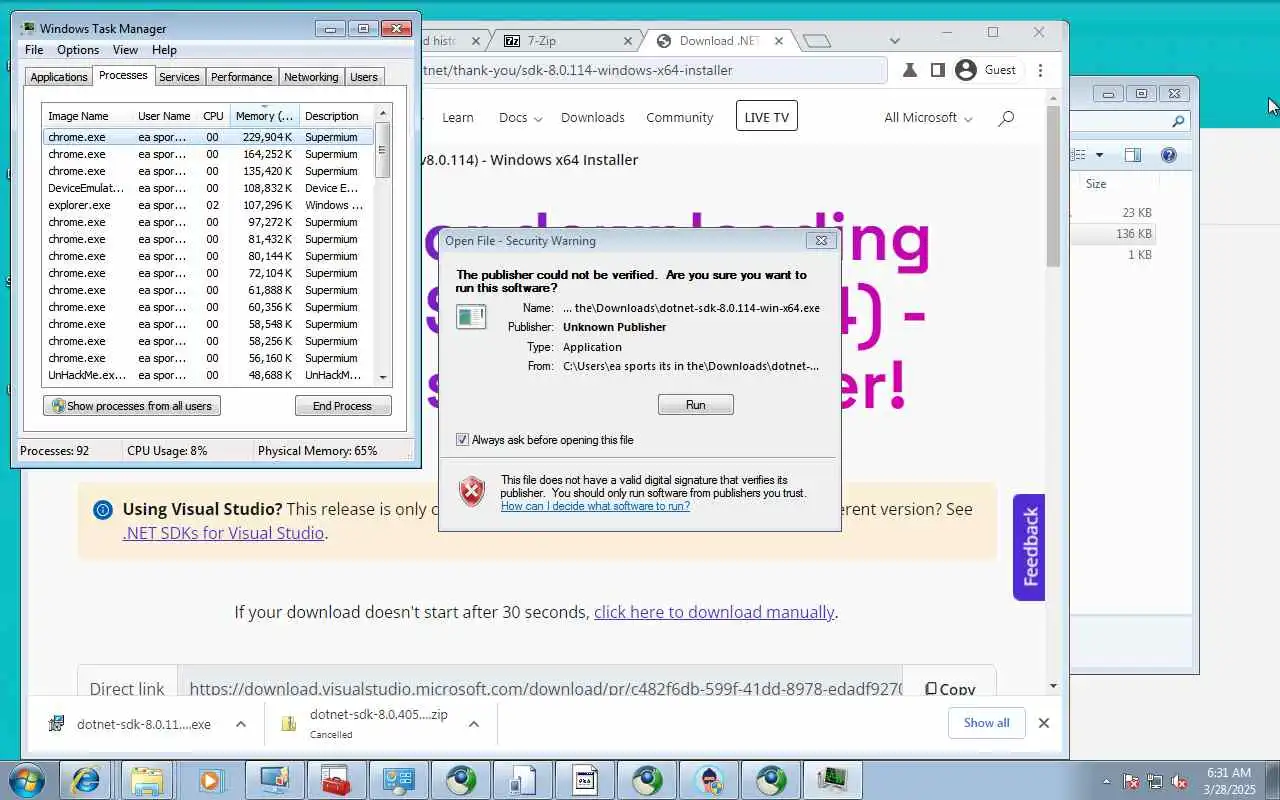Viewport: 1280px width, 800px height.
Task: Open the Help menu in Task Manager
Action: click(x=164, y=50)
